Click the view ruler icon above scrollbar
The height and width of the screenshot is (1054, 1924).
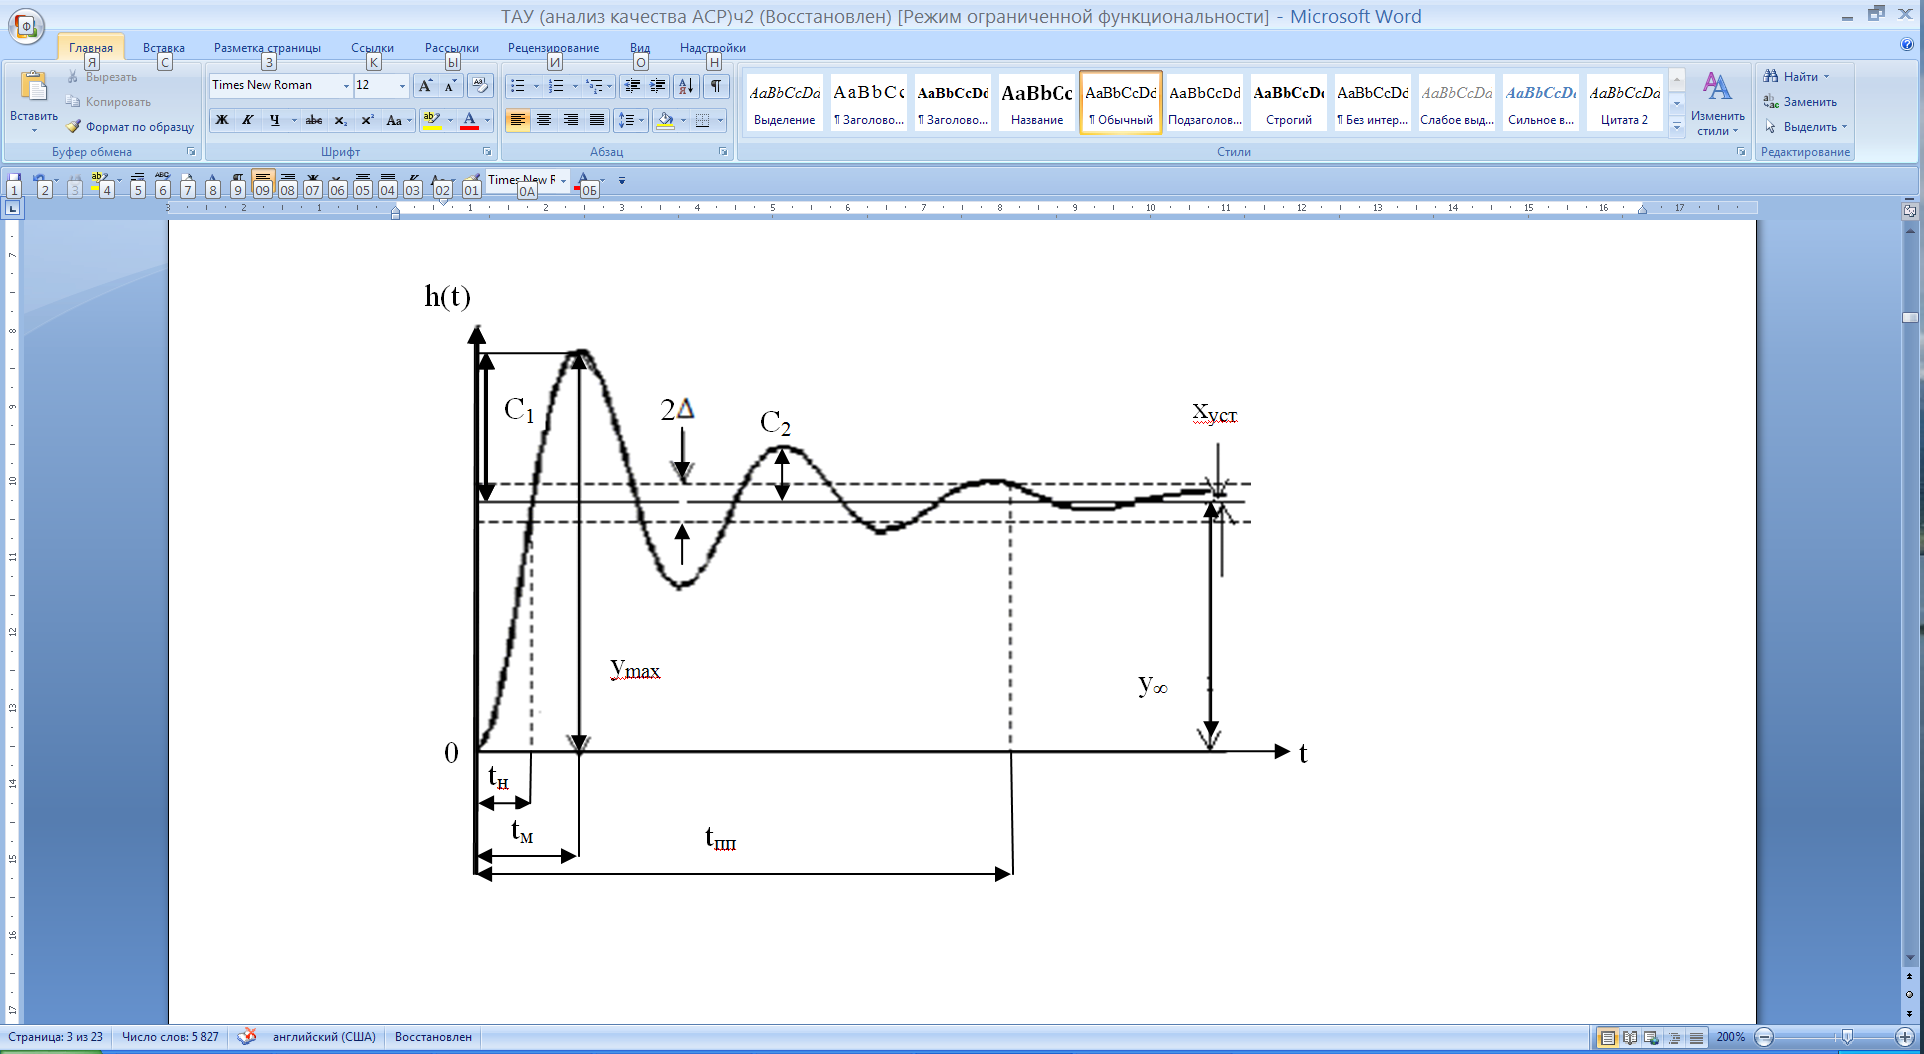pos(1910,211)
